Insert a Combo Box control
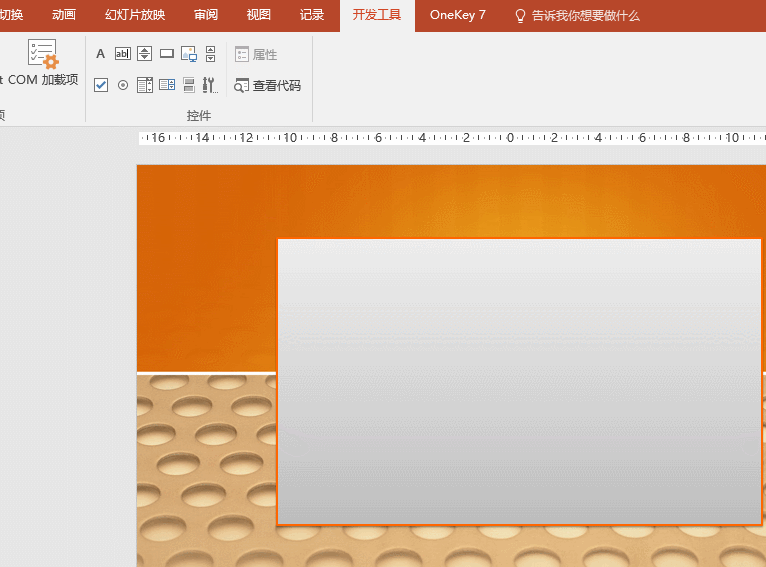This screenshot has width=766, height=567. tap(167, 85)
